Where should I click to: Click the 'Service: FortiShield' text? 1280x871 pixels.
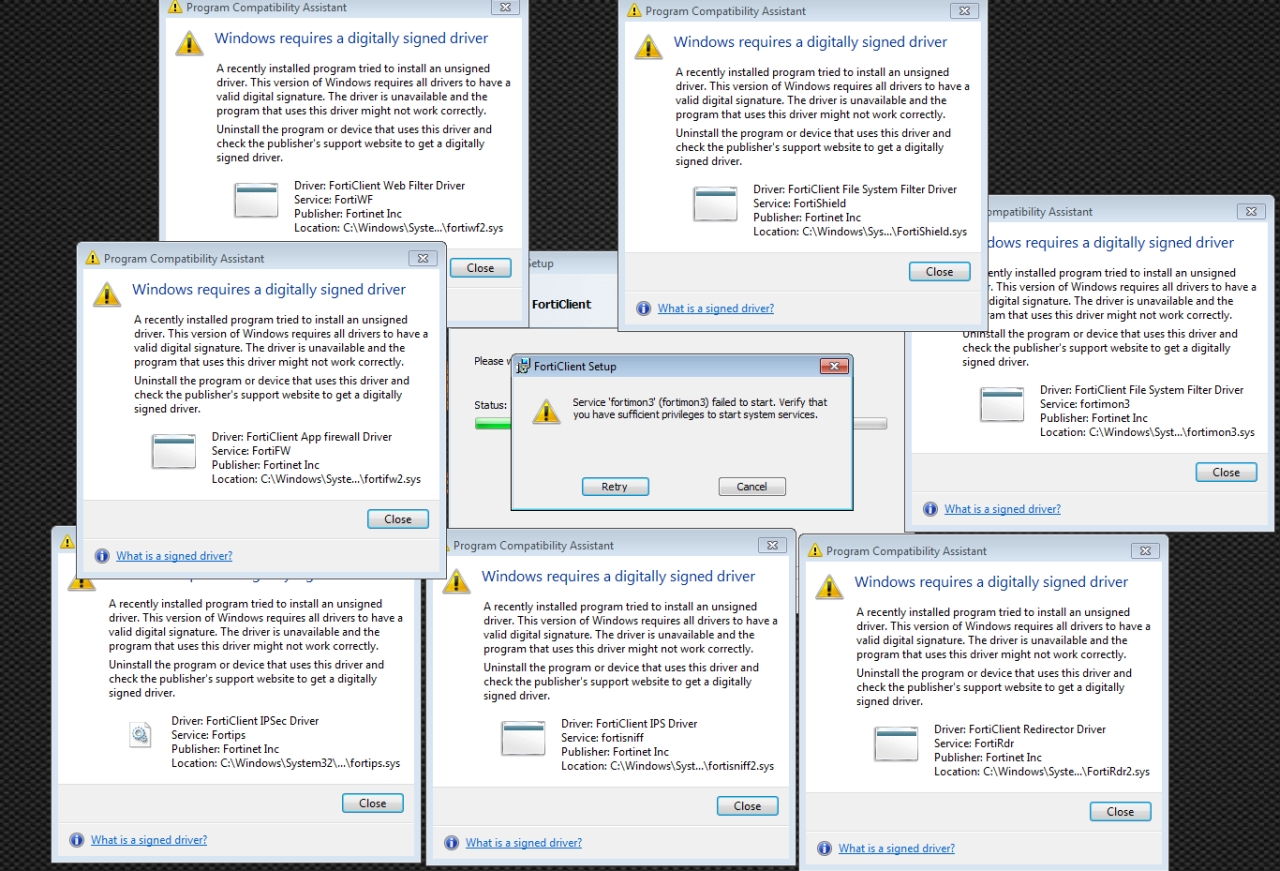pos(800,204)
